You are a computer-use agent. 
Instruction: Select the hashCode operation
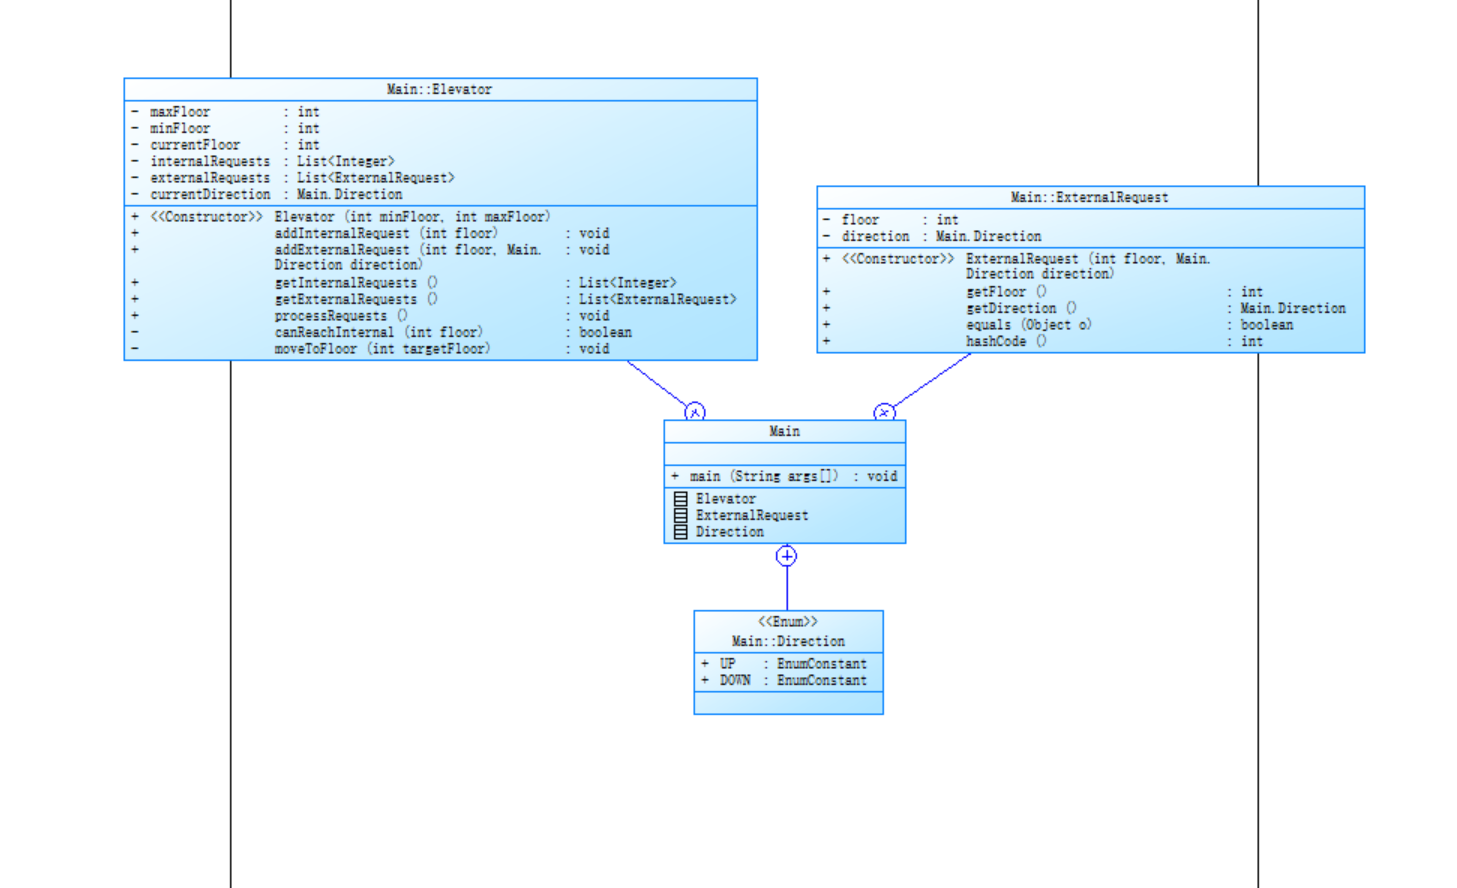click(1043, 342)
